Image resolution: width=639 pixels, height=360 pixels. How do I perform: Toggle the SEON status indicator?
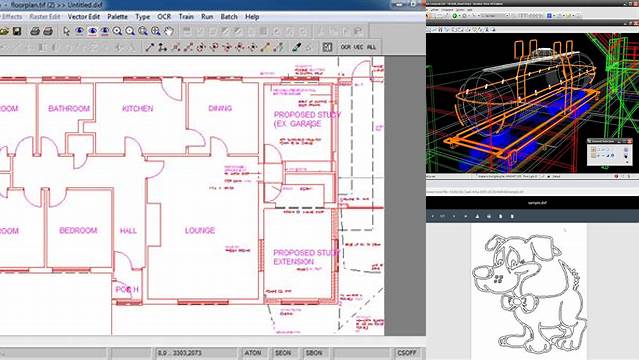[x=283, y=353]
